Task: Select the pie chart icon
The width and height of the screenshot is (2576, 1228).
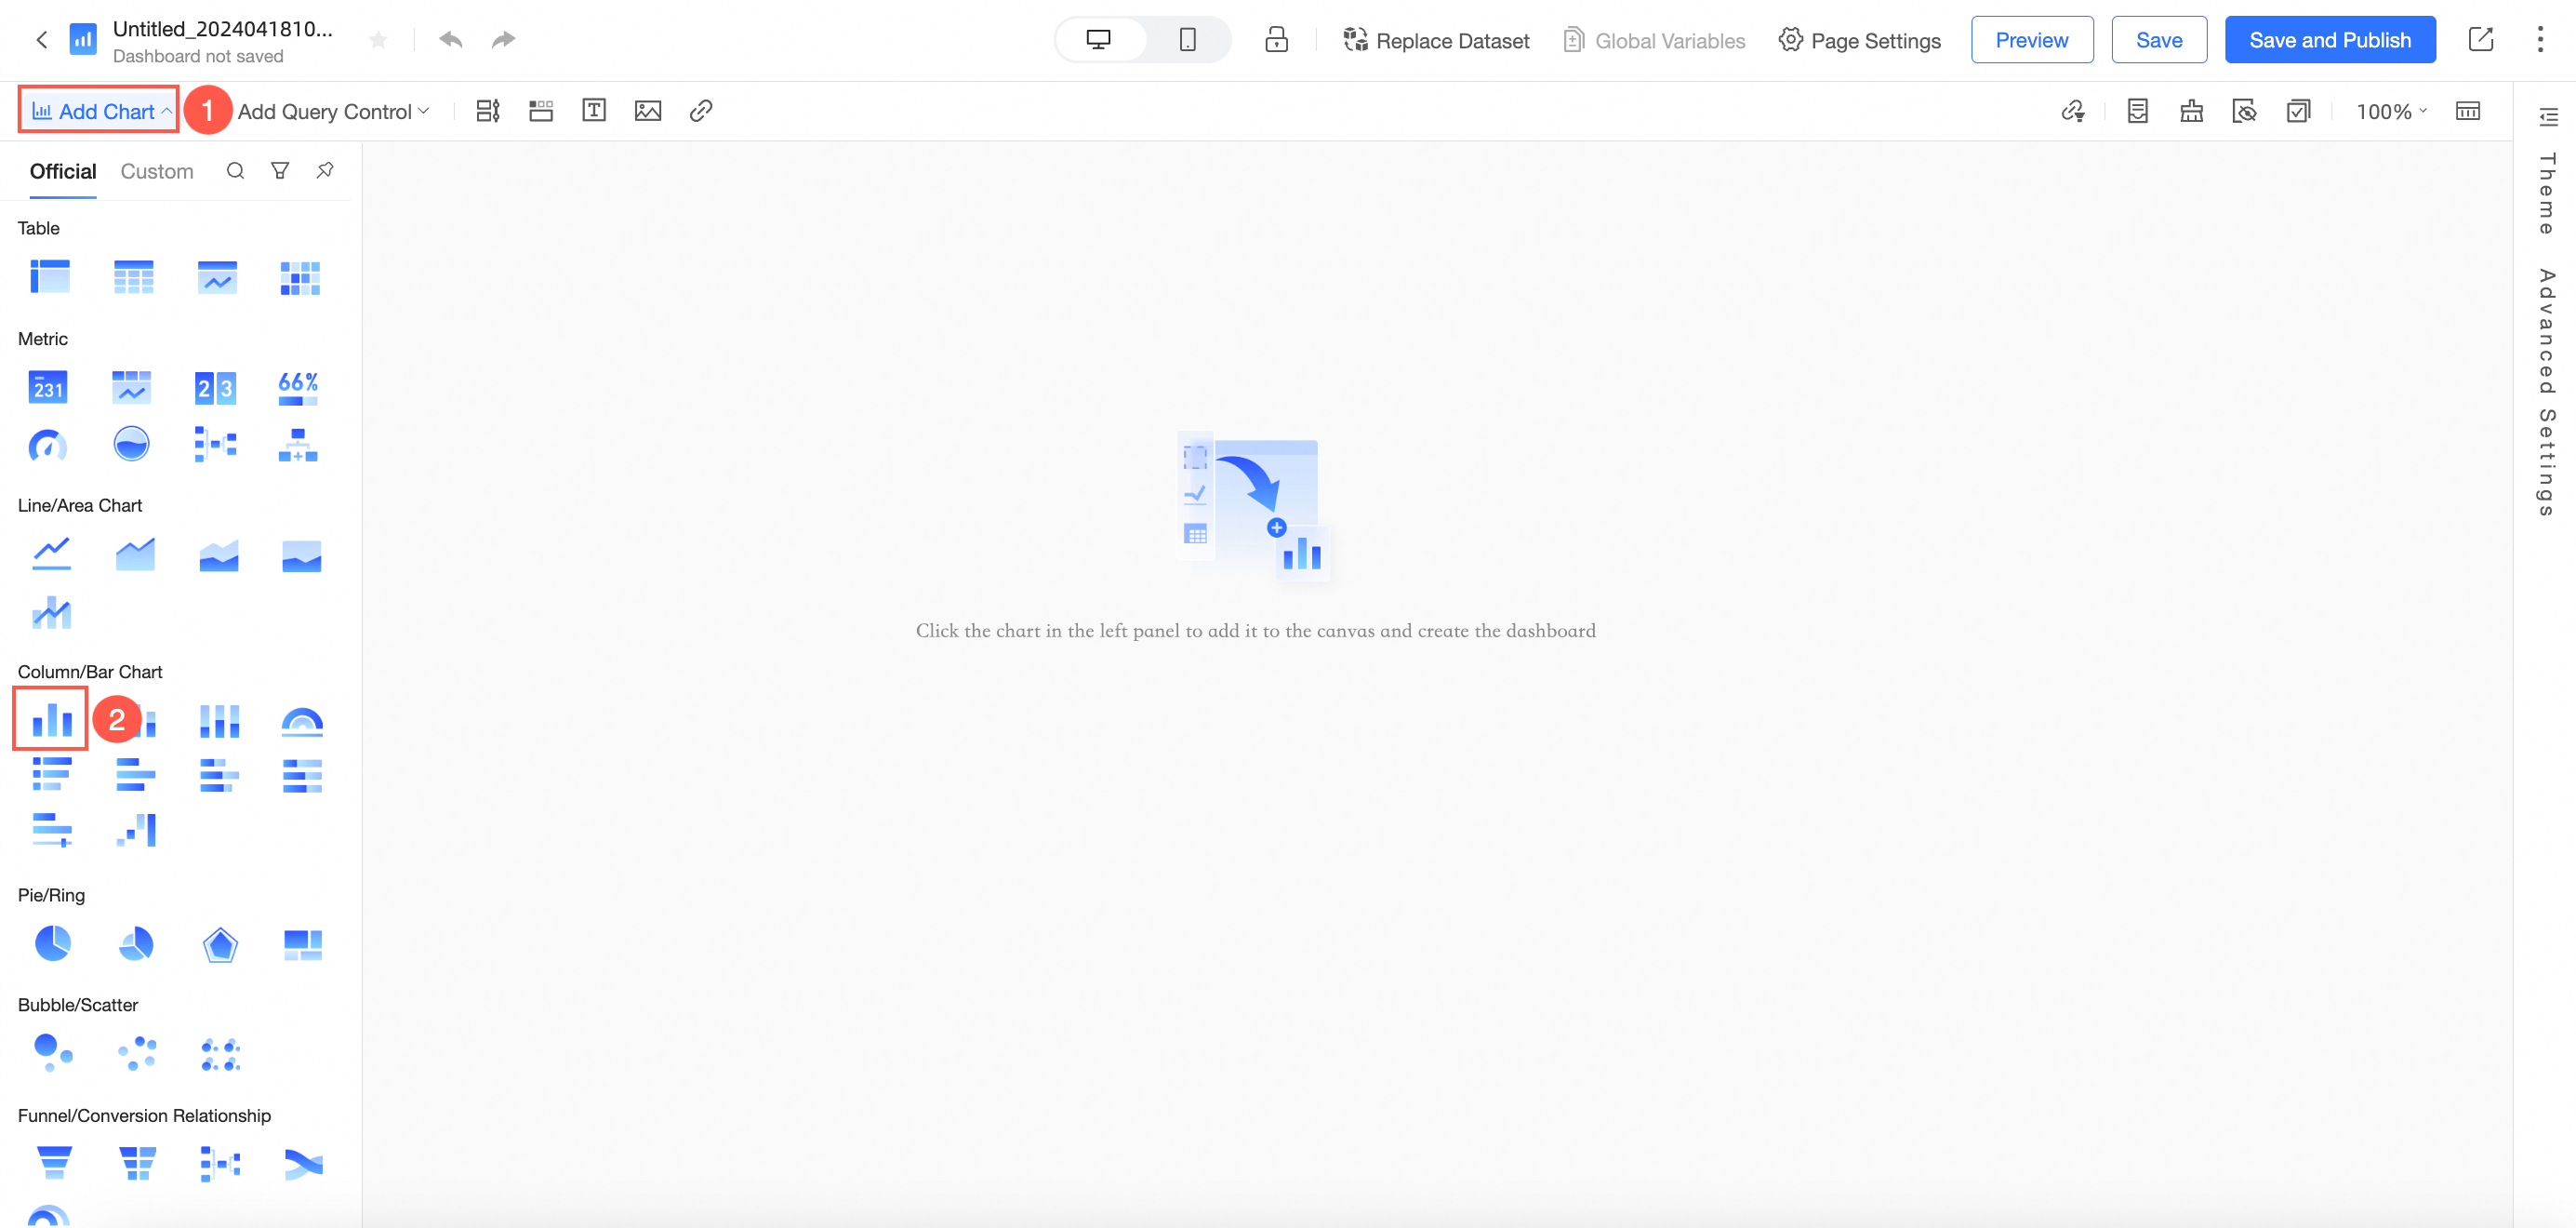Action: (52, 942)
